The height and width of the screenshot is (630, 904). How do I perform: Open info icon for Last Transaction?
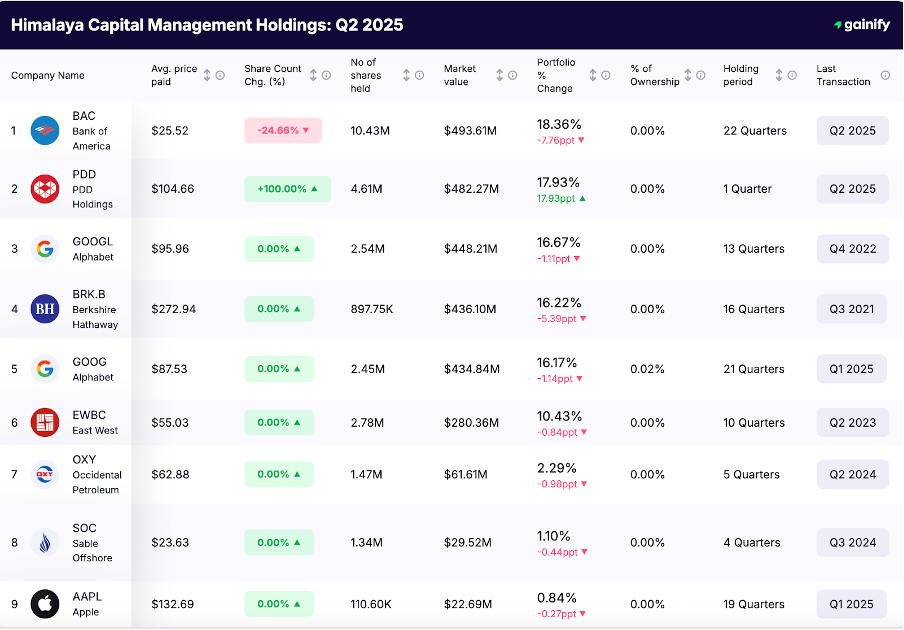click(x=886, y=75)
